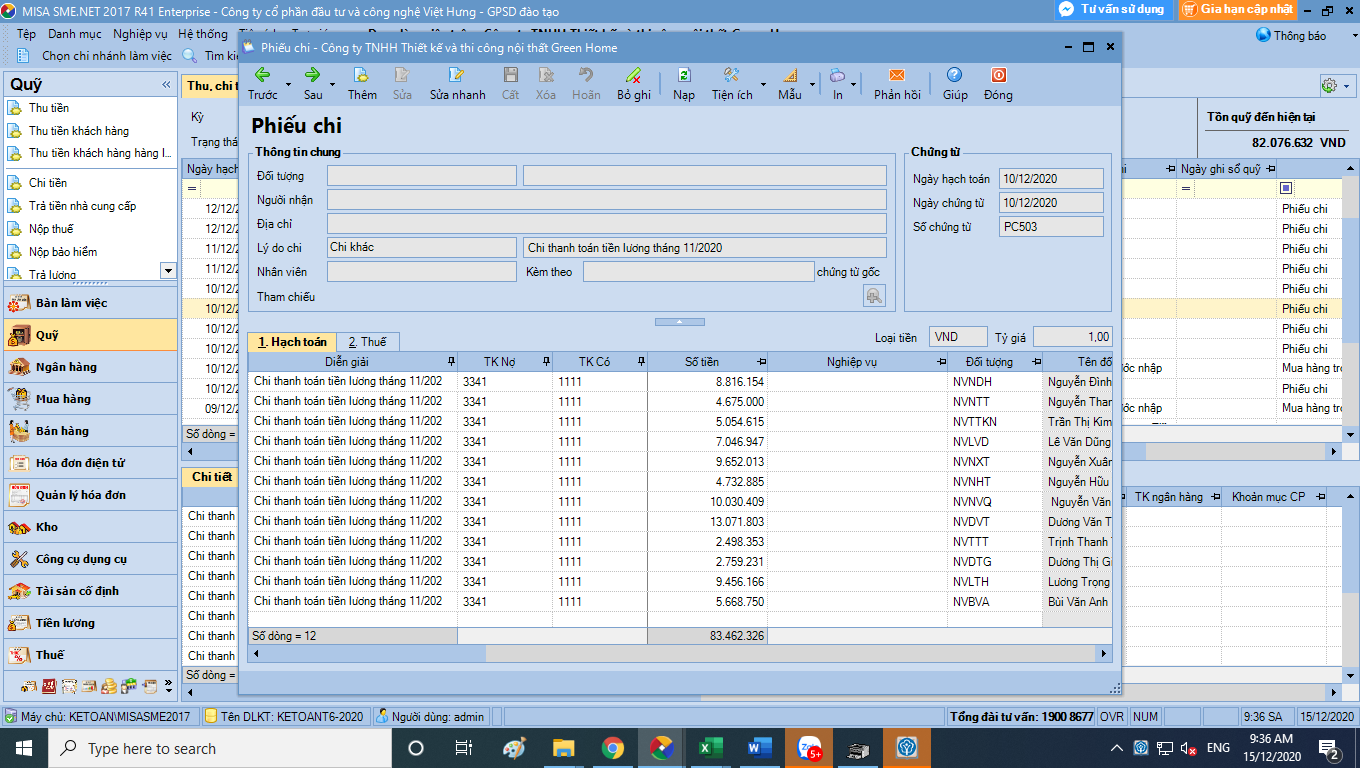
Task: Expand the Quỹ task list down arrow
Action: [167, 271]
